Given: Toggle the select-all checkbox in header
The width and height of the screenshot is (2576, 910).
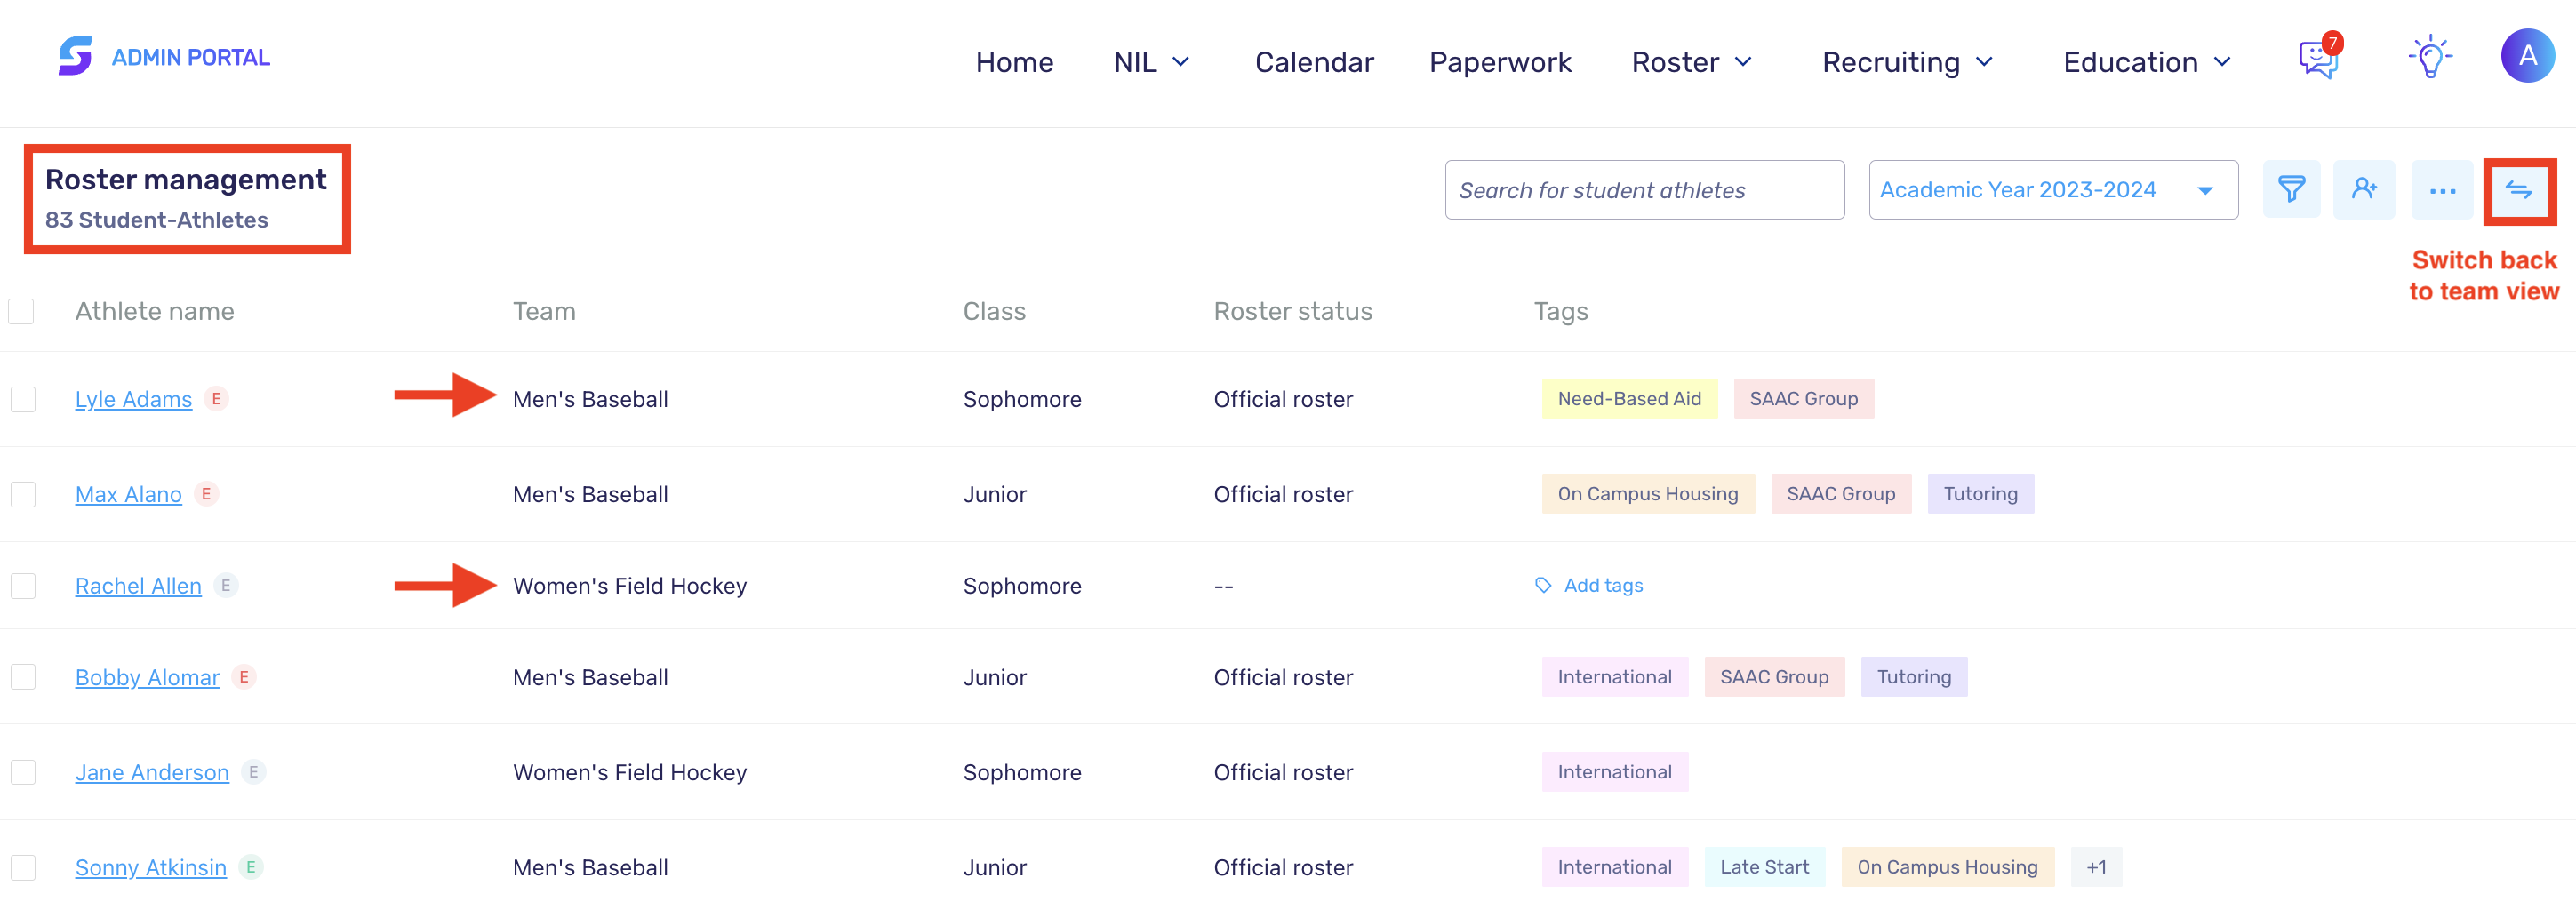Looking at the screenshot, I should click(x=21, y=311).
